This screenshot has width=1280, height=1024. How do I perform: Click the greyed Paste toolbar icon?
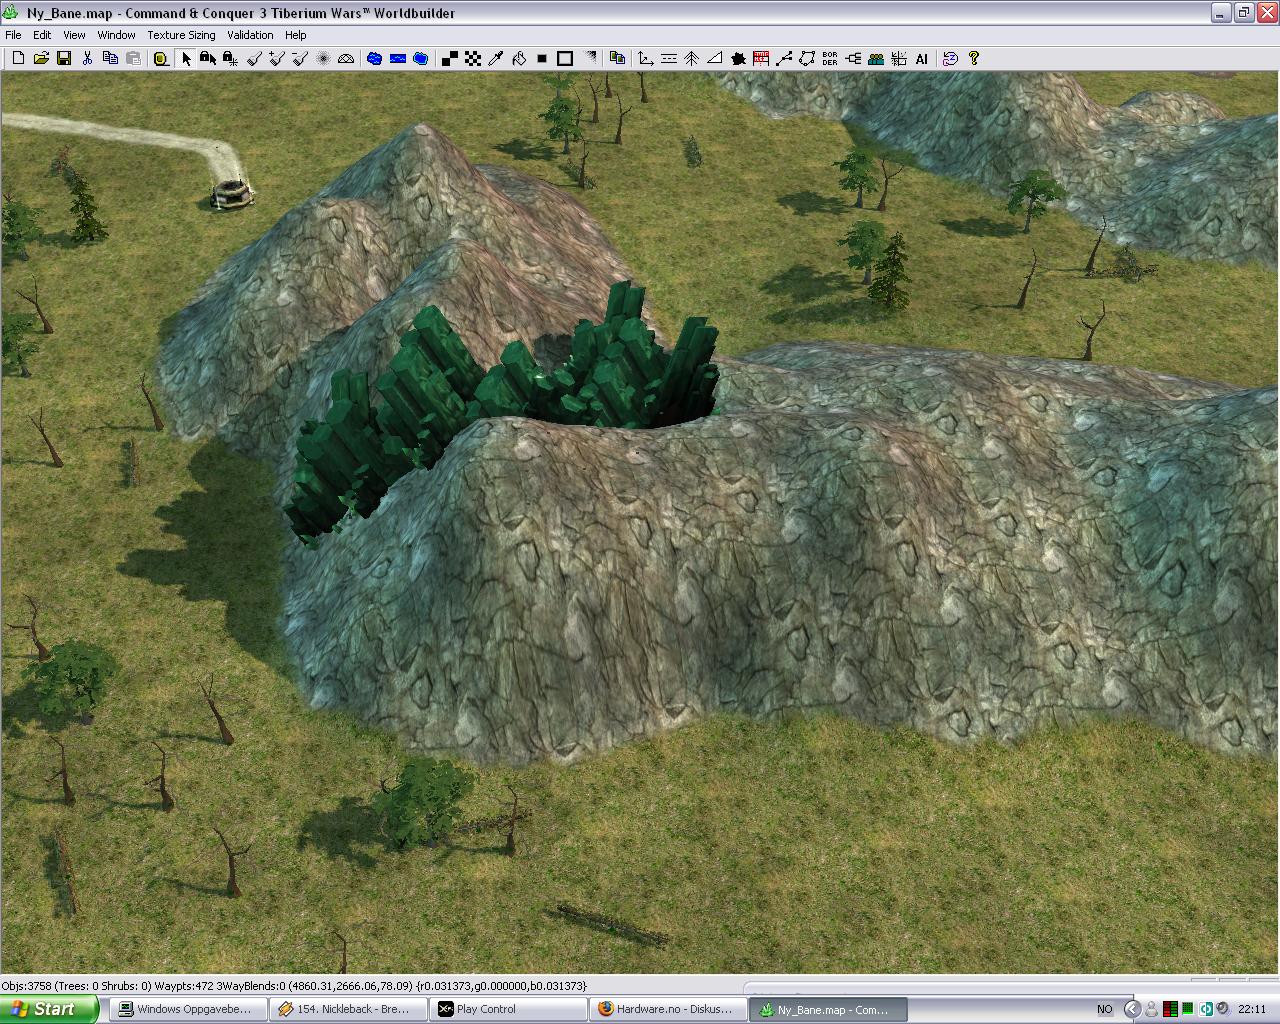click(133, 58)
